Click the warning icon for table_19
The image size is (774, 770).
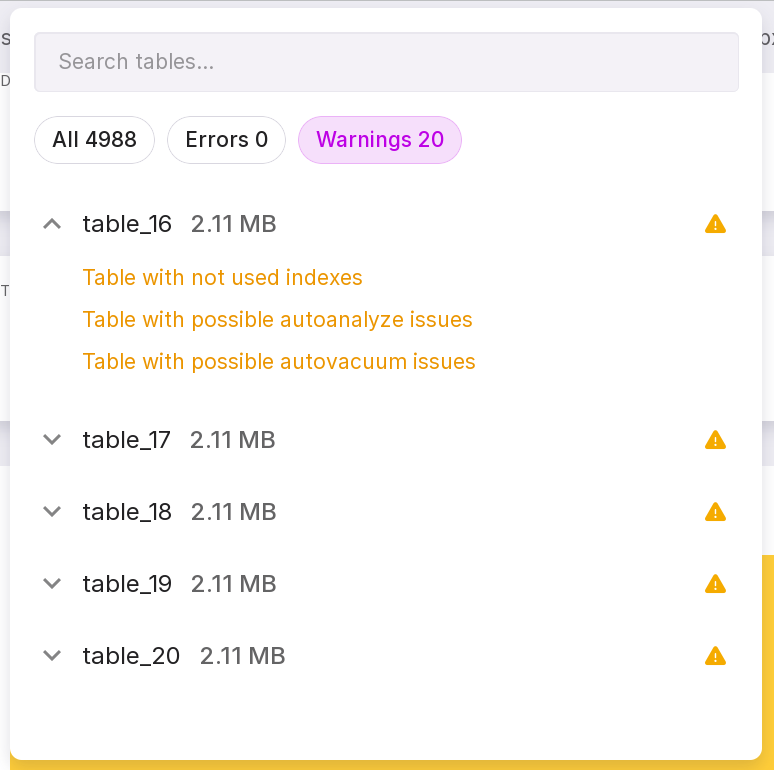click(715, 584)
